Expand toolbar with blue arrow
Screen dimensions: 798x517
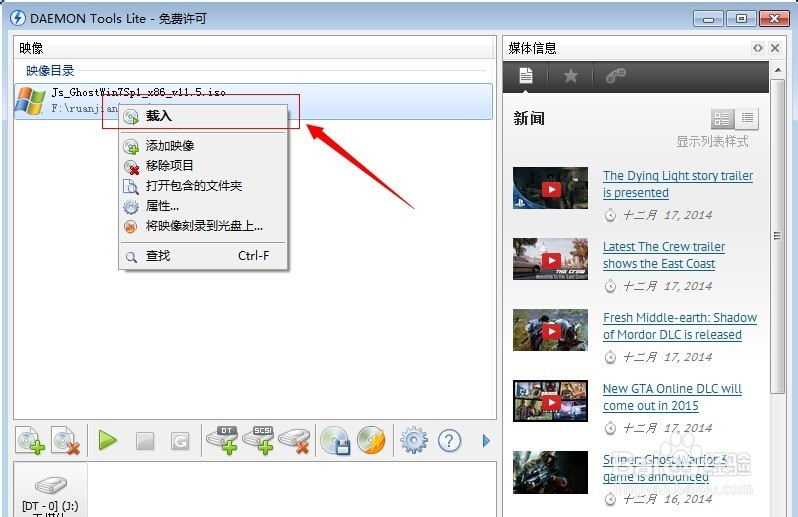[486, 441]
